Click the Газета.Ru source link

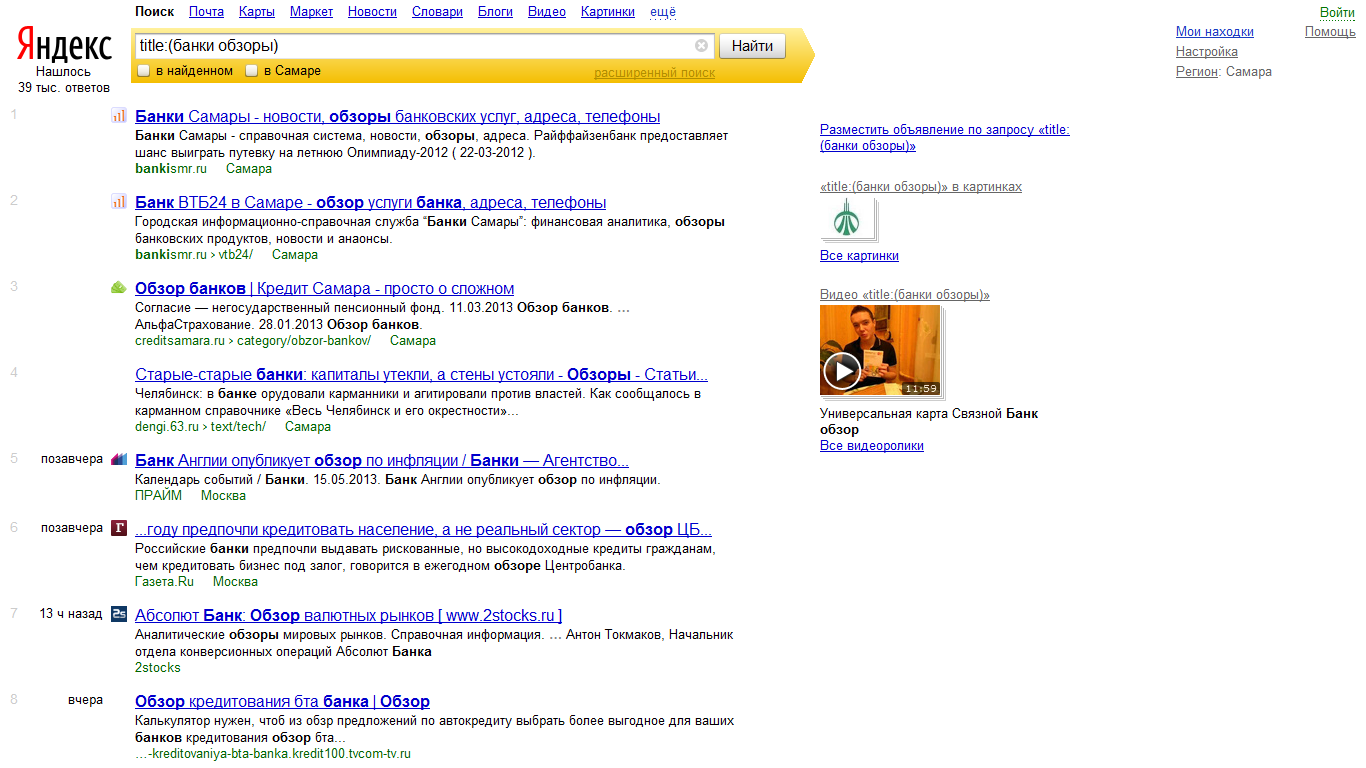[165, 582]
